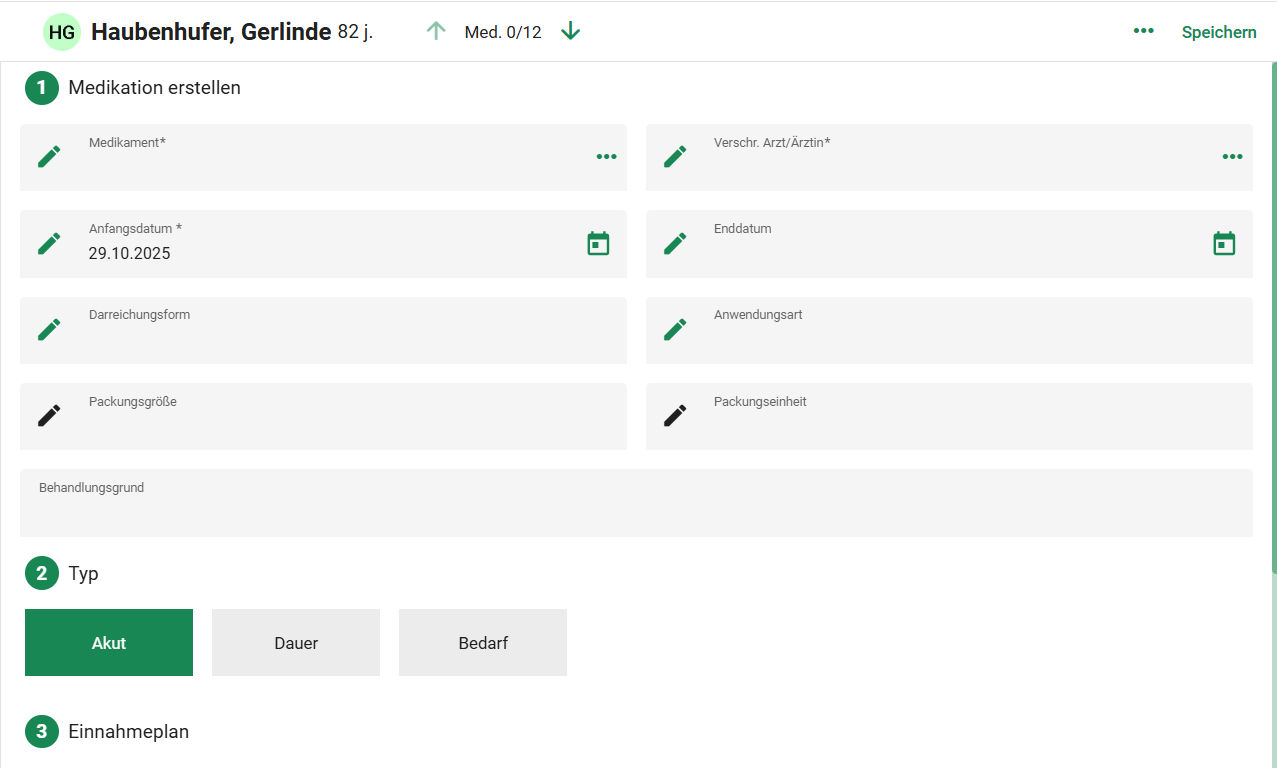The width and height of the screenshot is (1277, 768).
Task: Click the pencil icon beside Packungsgröße
Action: (x=49, y=416)
